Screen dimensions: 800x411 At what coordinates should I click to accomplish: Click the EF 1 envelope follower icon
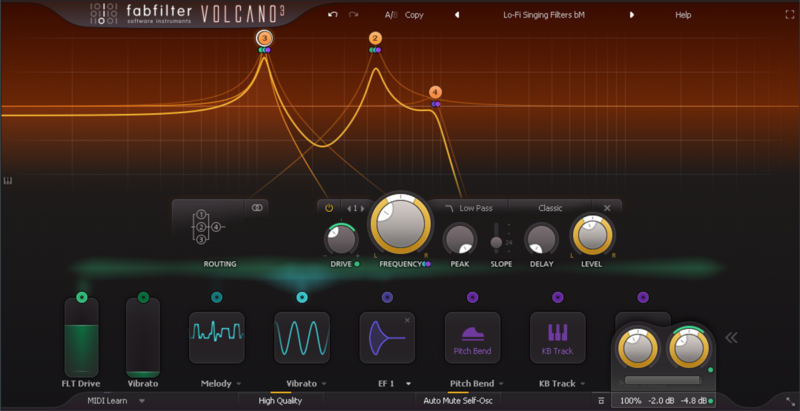pos(387,338)
